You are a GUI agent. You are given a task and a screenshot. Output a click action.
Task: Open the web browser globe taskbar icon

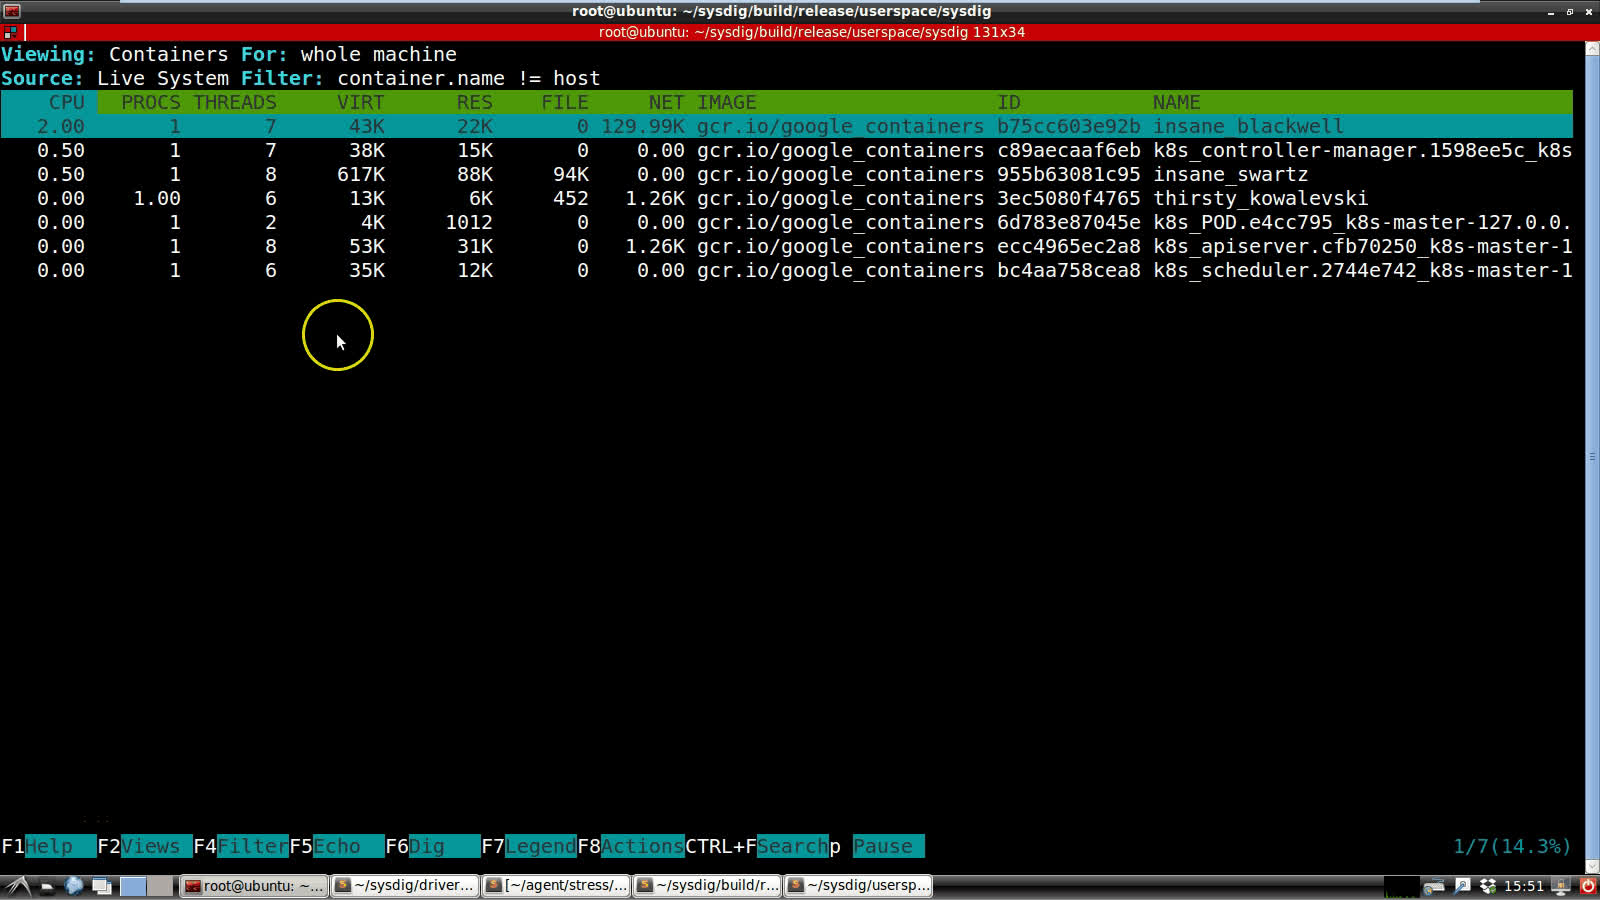coord(74,886)
